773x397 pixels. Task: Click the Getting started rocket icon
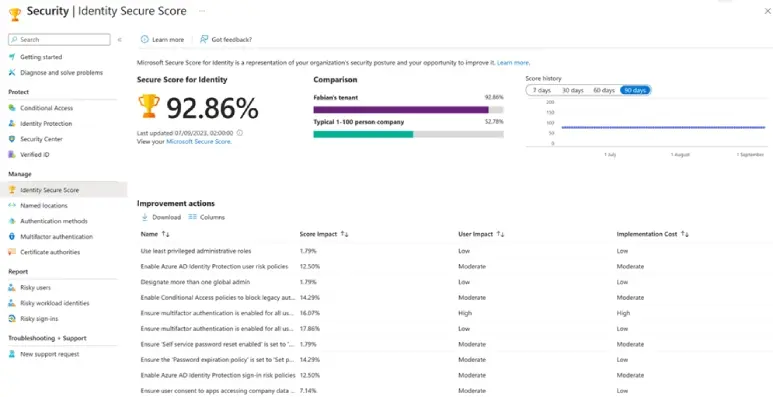point(12,57)
